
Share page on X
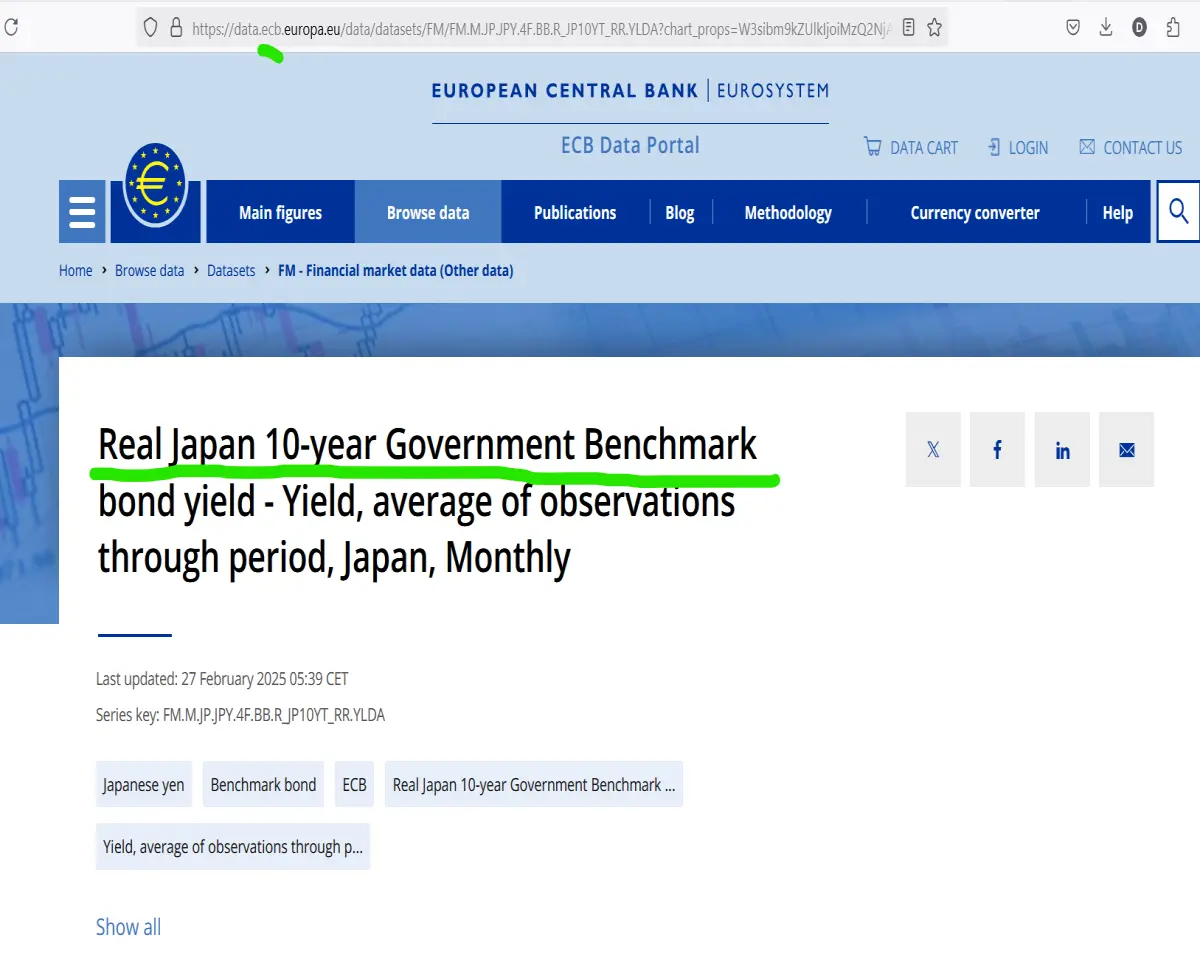click(x=933, y=449)
